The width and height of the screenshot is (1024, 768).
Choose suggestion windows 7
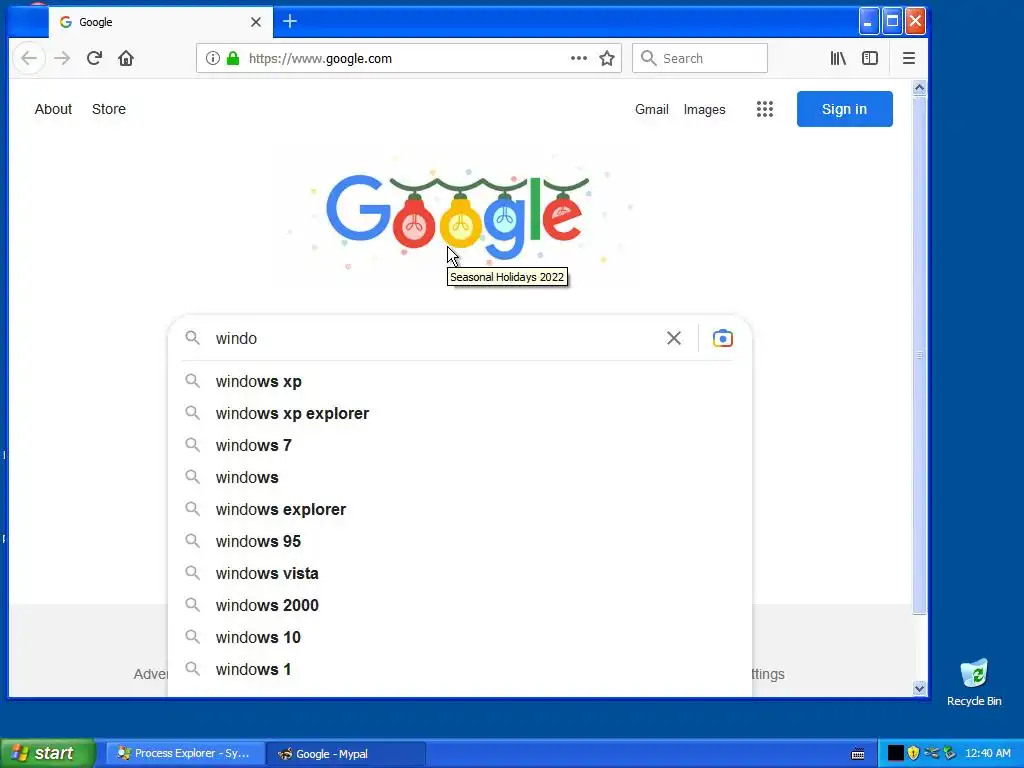pos(459,445)
